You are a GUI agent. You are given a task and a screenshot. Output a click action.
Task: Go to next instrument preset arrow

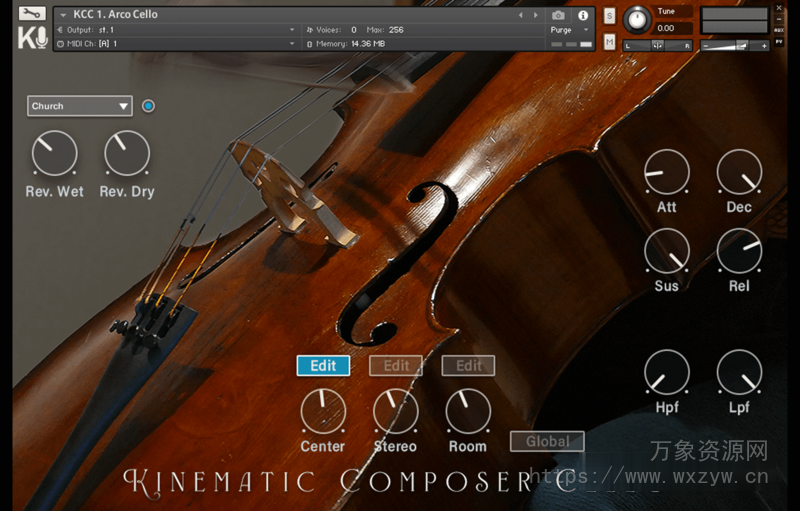(536, 15)
